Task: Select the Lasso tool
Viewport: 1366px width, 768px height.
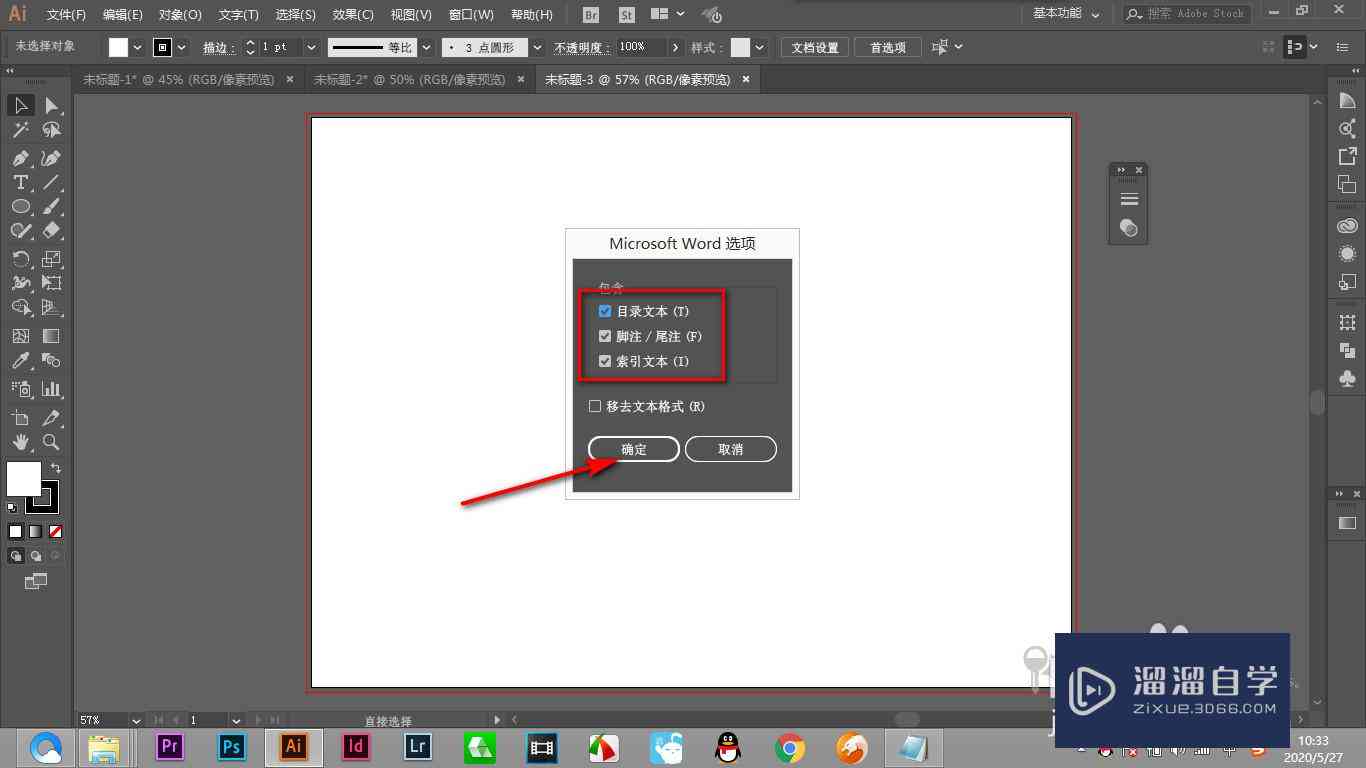Action: [x=51, y=130]
